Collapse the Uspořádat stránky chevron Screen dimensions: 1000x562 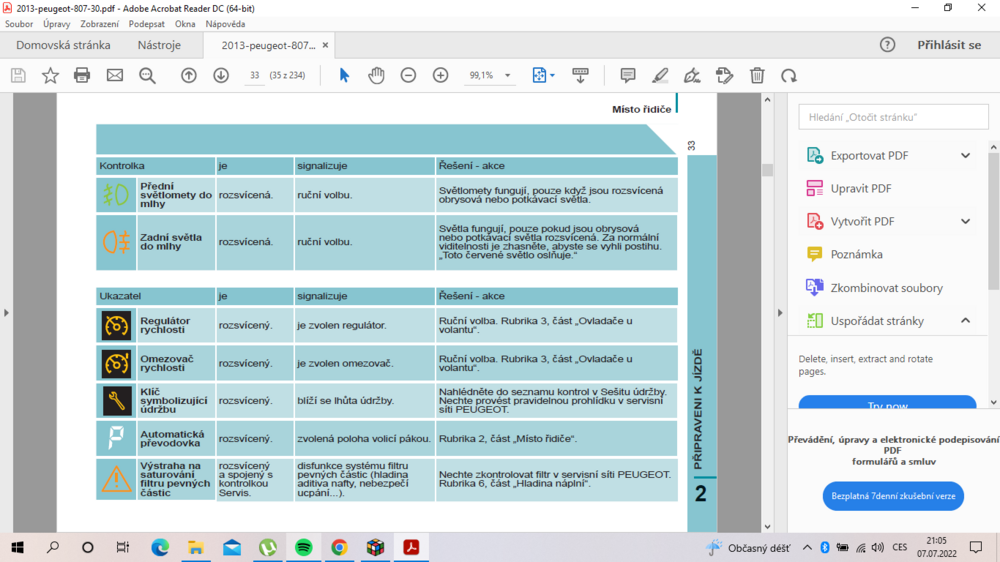pos(966,321)
